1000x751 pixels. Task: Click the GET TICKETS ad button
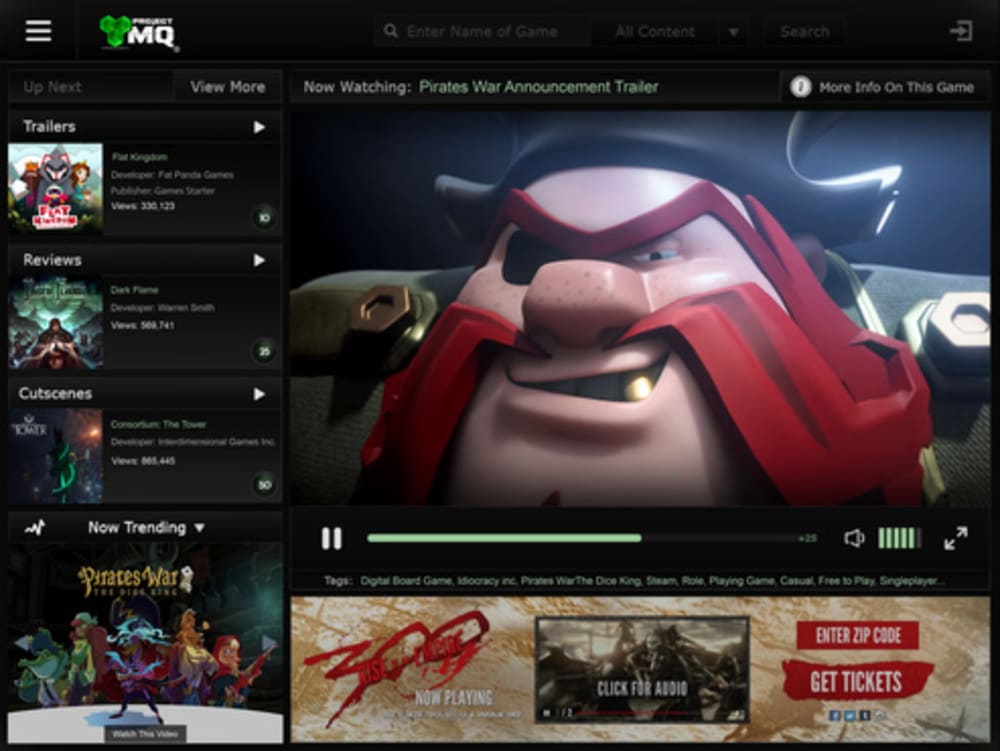[857, 682]
